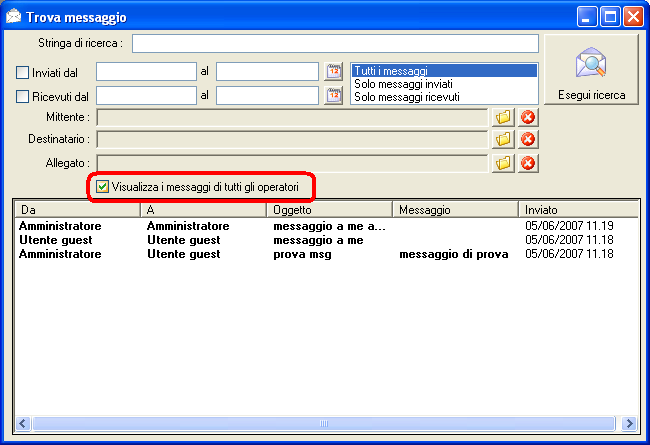Click the Inviati dal start date field
Image resolution: width=650 pixels, height=445 pixels.
coord(146,71)
